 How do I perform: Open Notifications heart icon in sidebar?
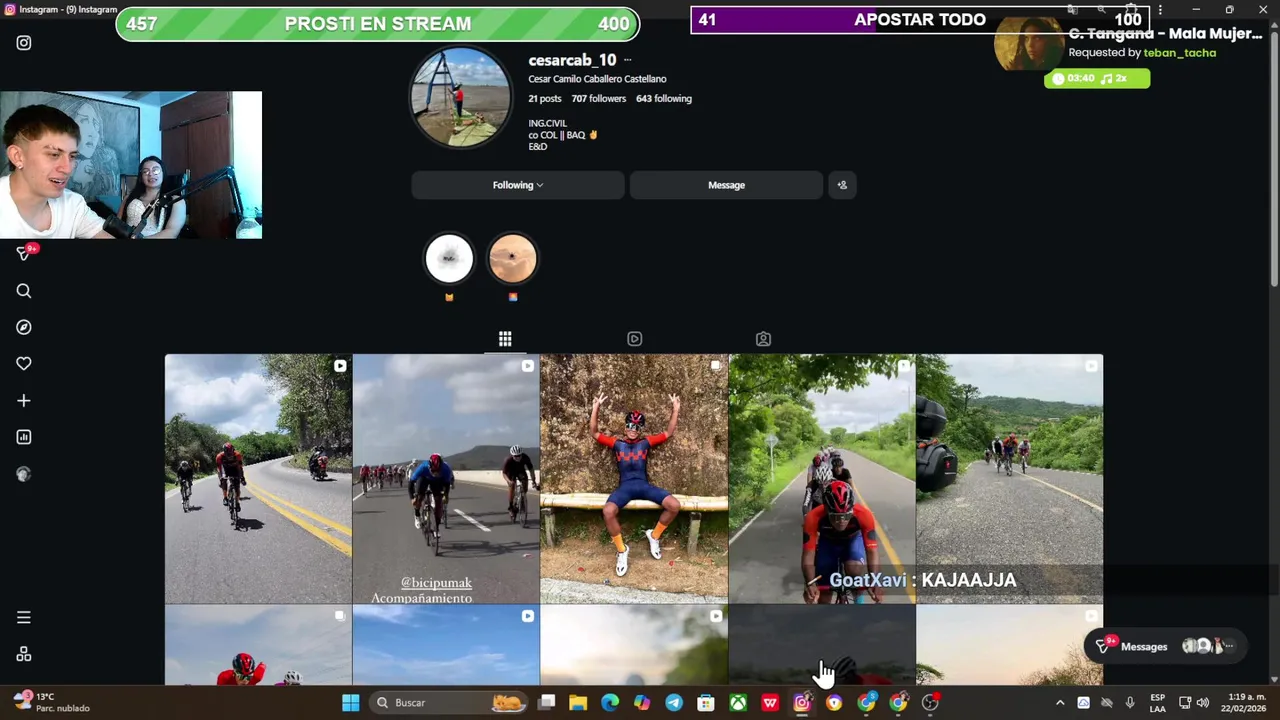click(x=24, y=364)
